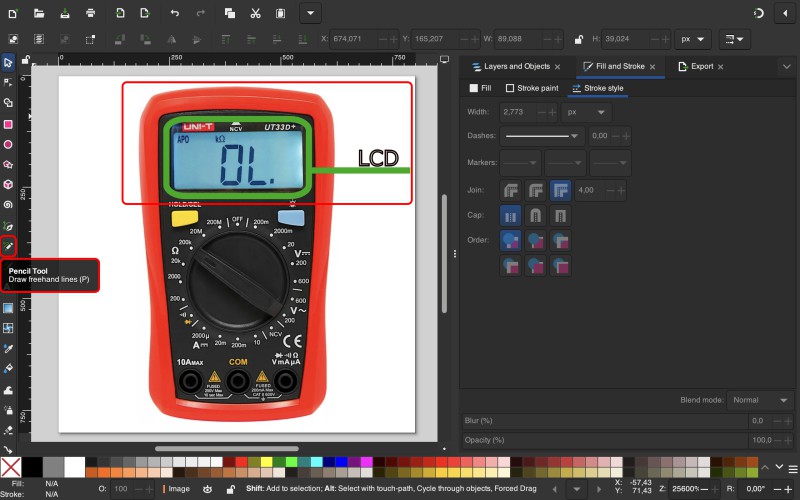Choose the middle Cap option

coord(535,215)
